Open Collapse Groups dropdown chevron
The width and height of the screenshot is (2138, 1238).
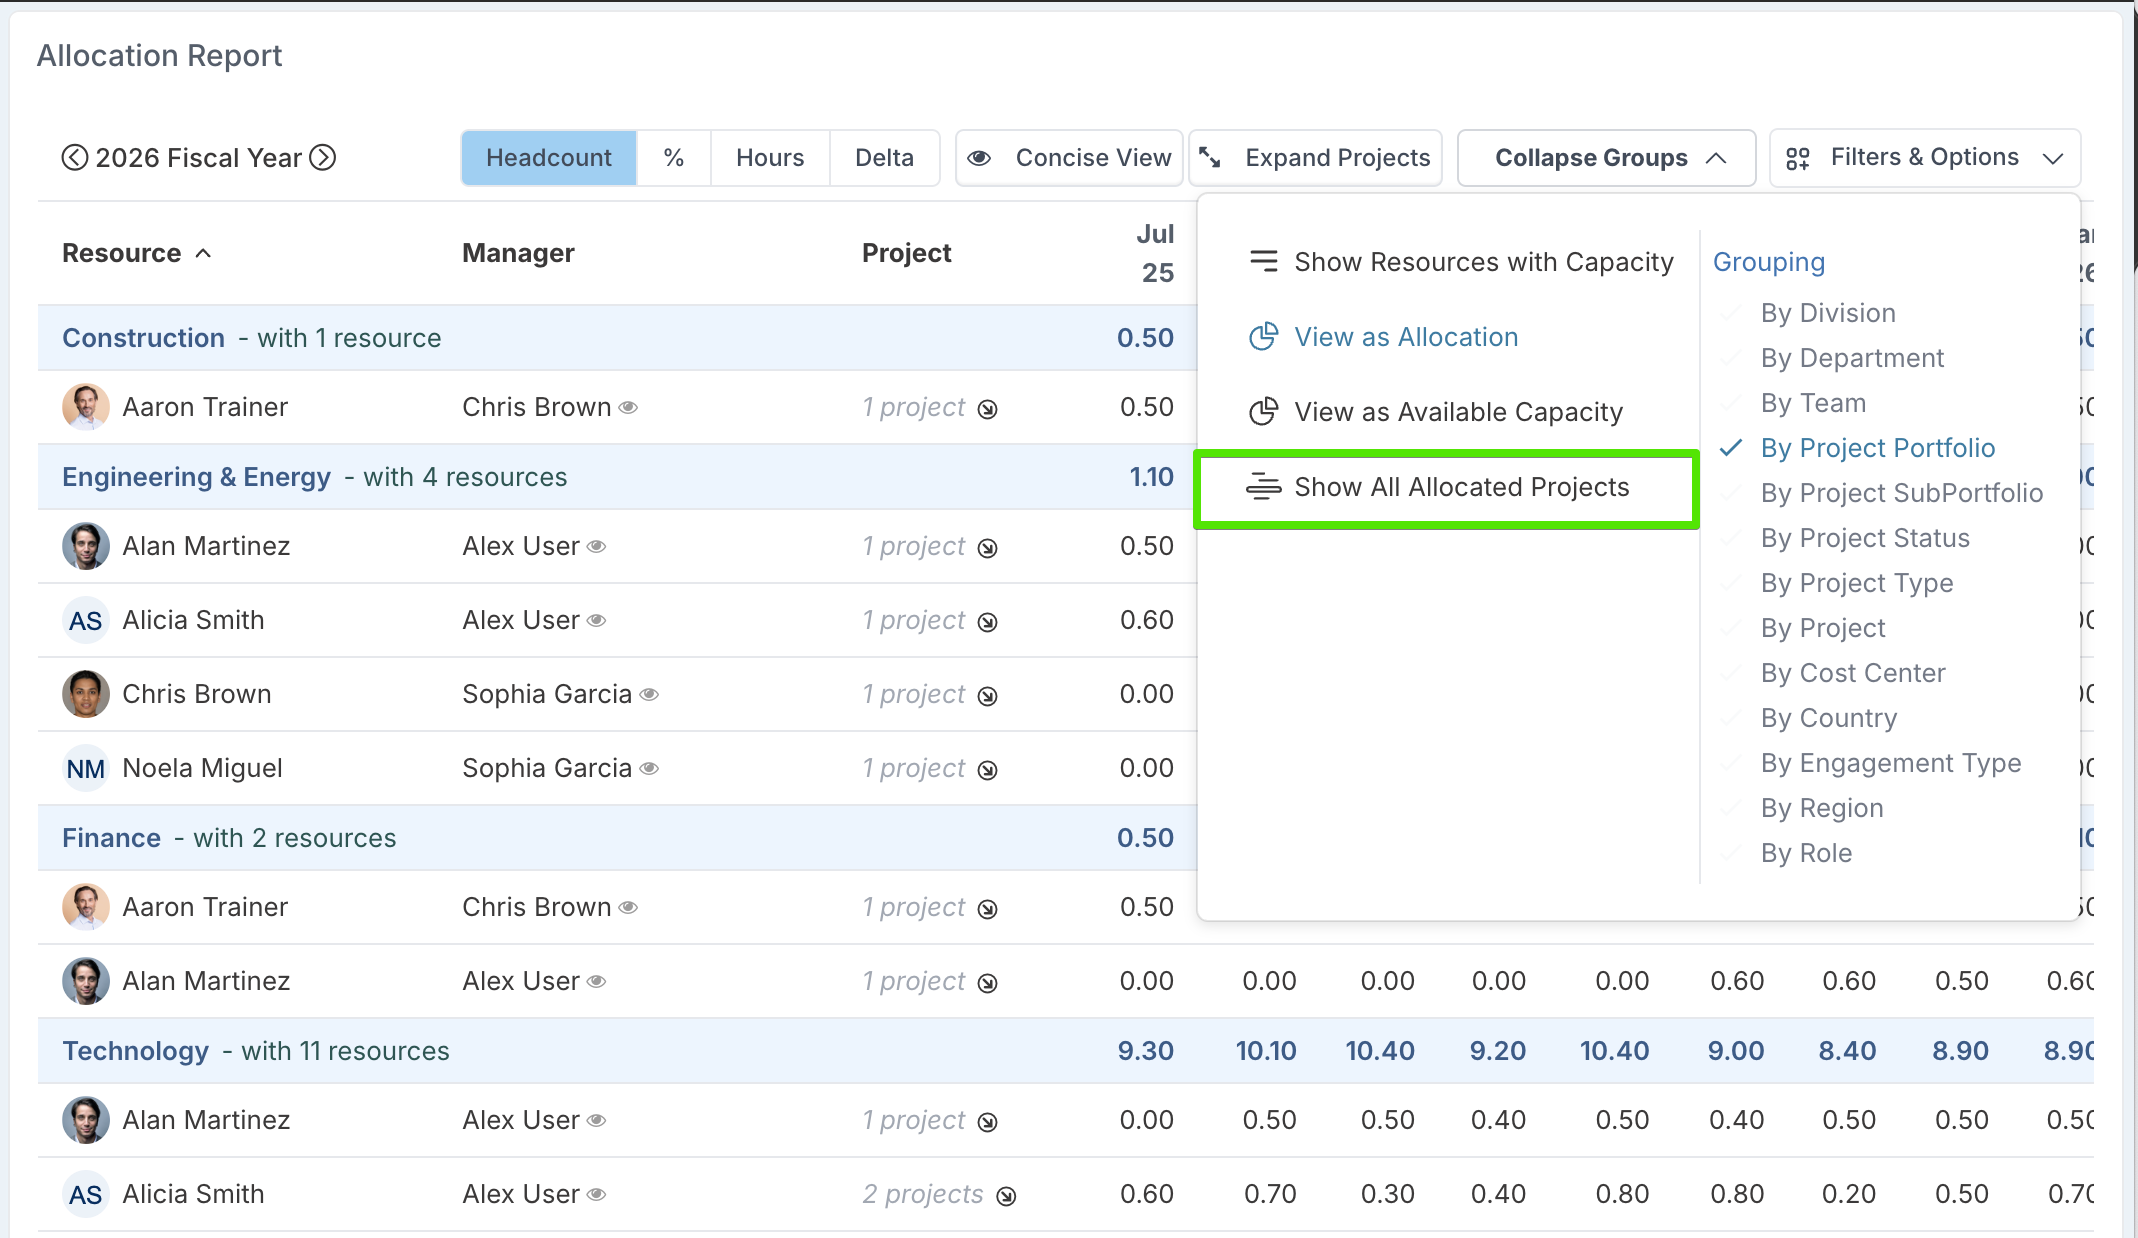1716,158
